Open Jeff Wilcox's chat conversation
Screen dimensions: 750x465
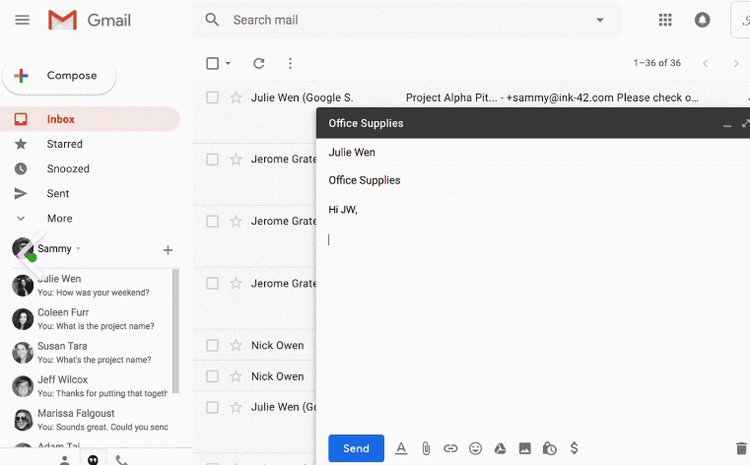91,386
